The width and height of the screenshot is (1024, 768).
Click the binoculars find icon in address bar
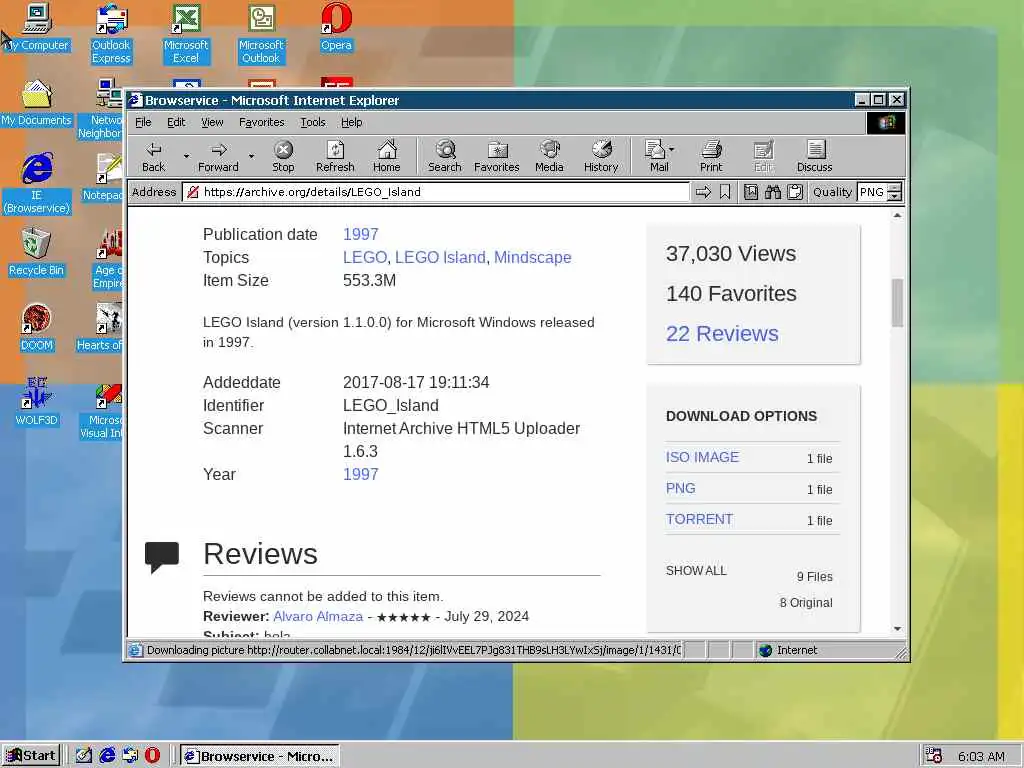[x=773, y=192]
